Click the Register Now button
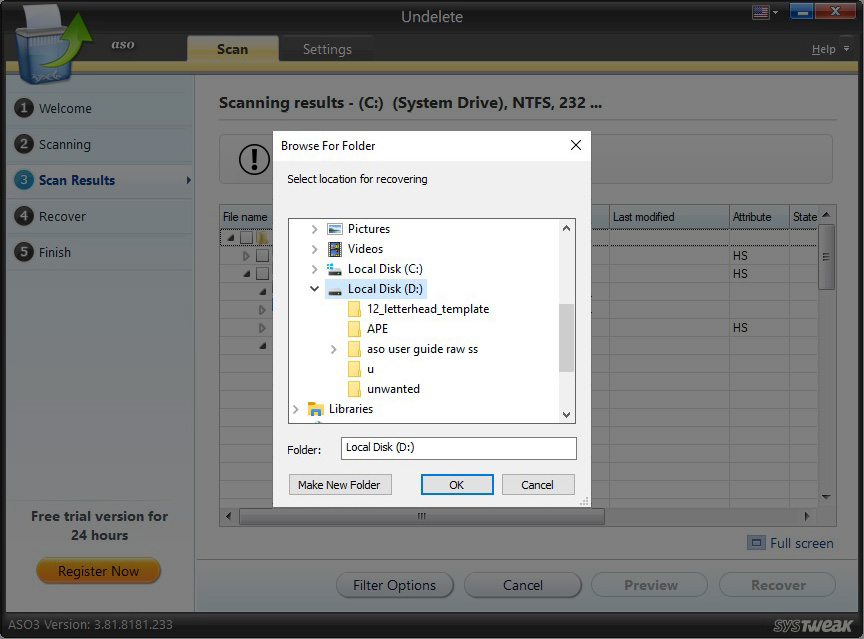864x639 pixels. coord(97,571)
